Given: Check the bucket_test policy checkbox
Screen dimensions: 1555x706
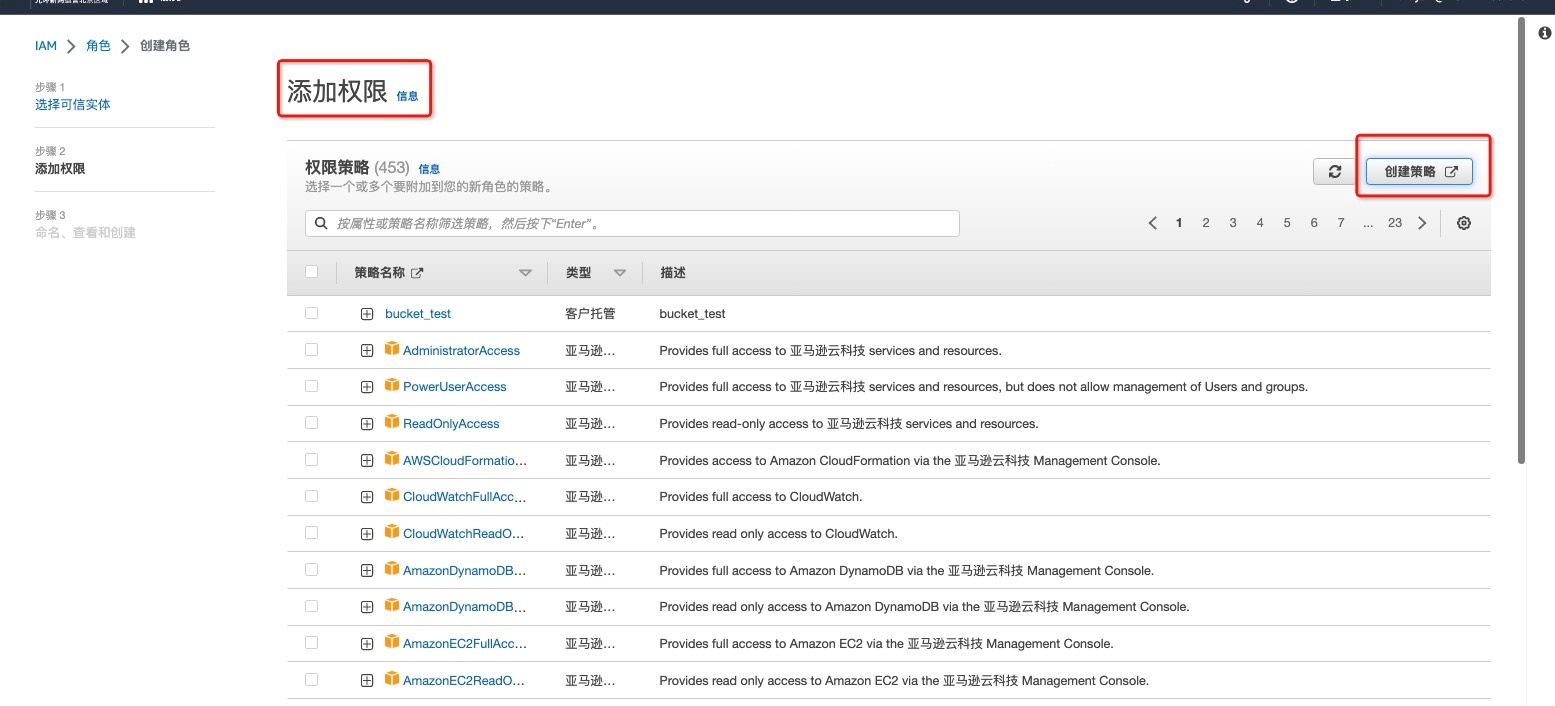Looking at the screenshot, I should pos(311,313).
